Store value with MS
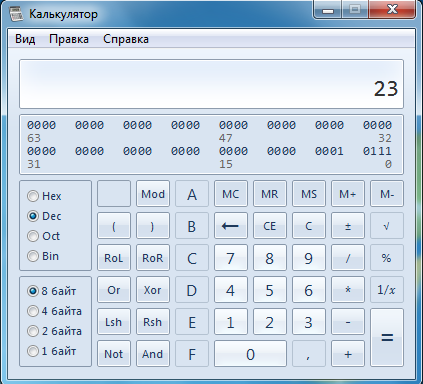 click(309, 194)
